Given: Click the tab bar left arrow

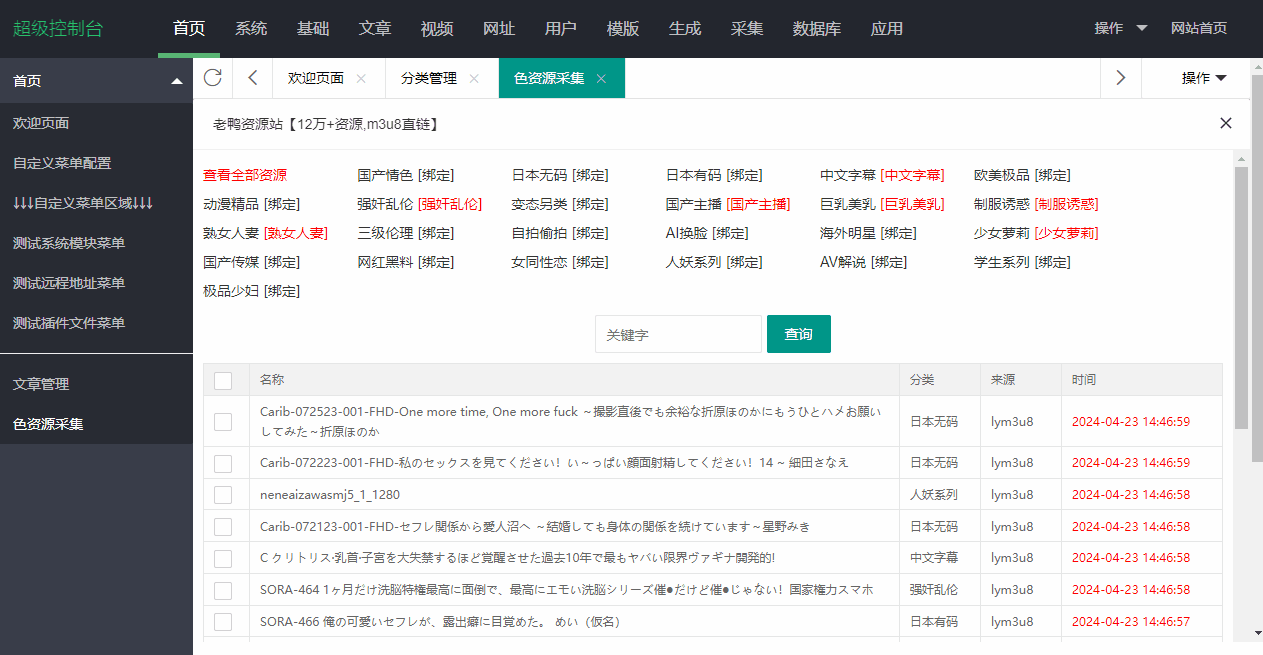Looking at the screenshot, I should [252, 78].
